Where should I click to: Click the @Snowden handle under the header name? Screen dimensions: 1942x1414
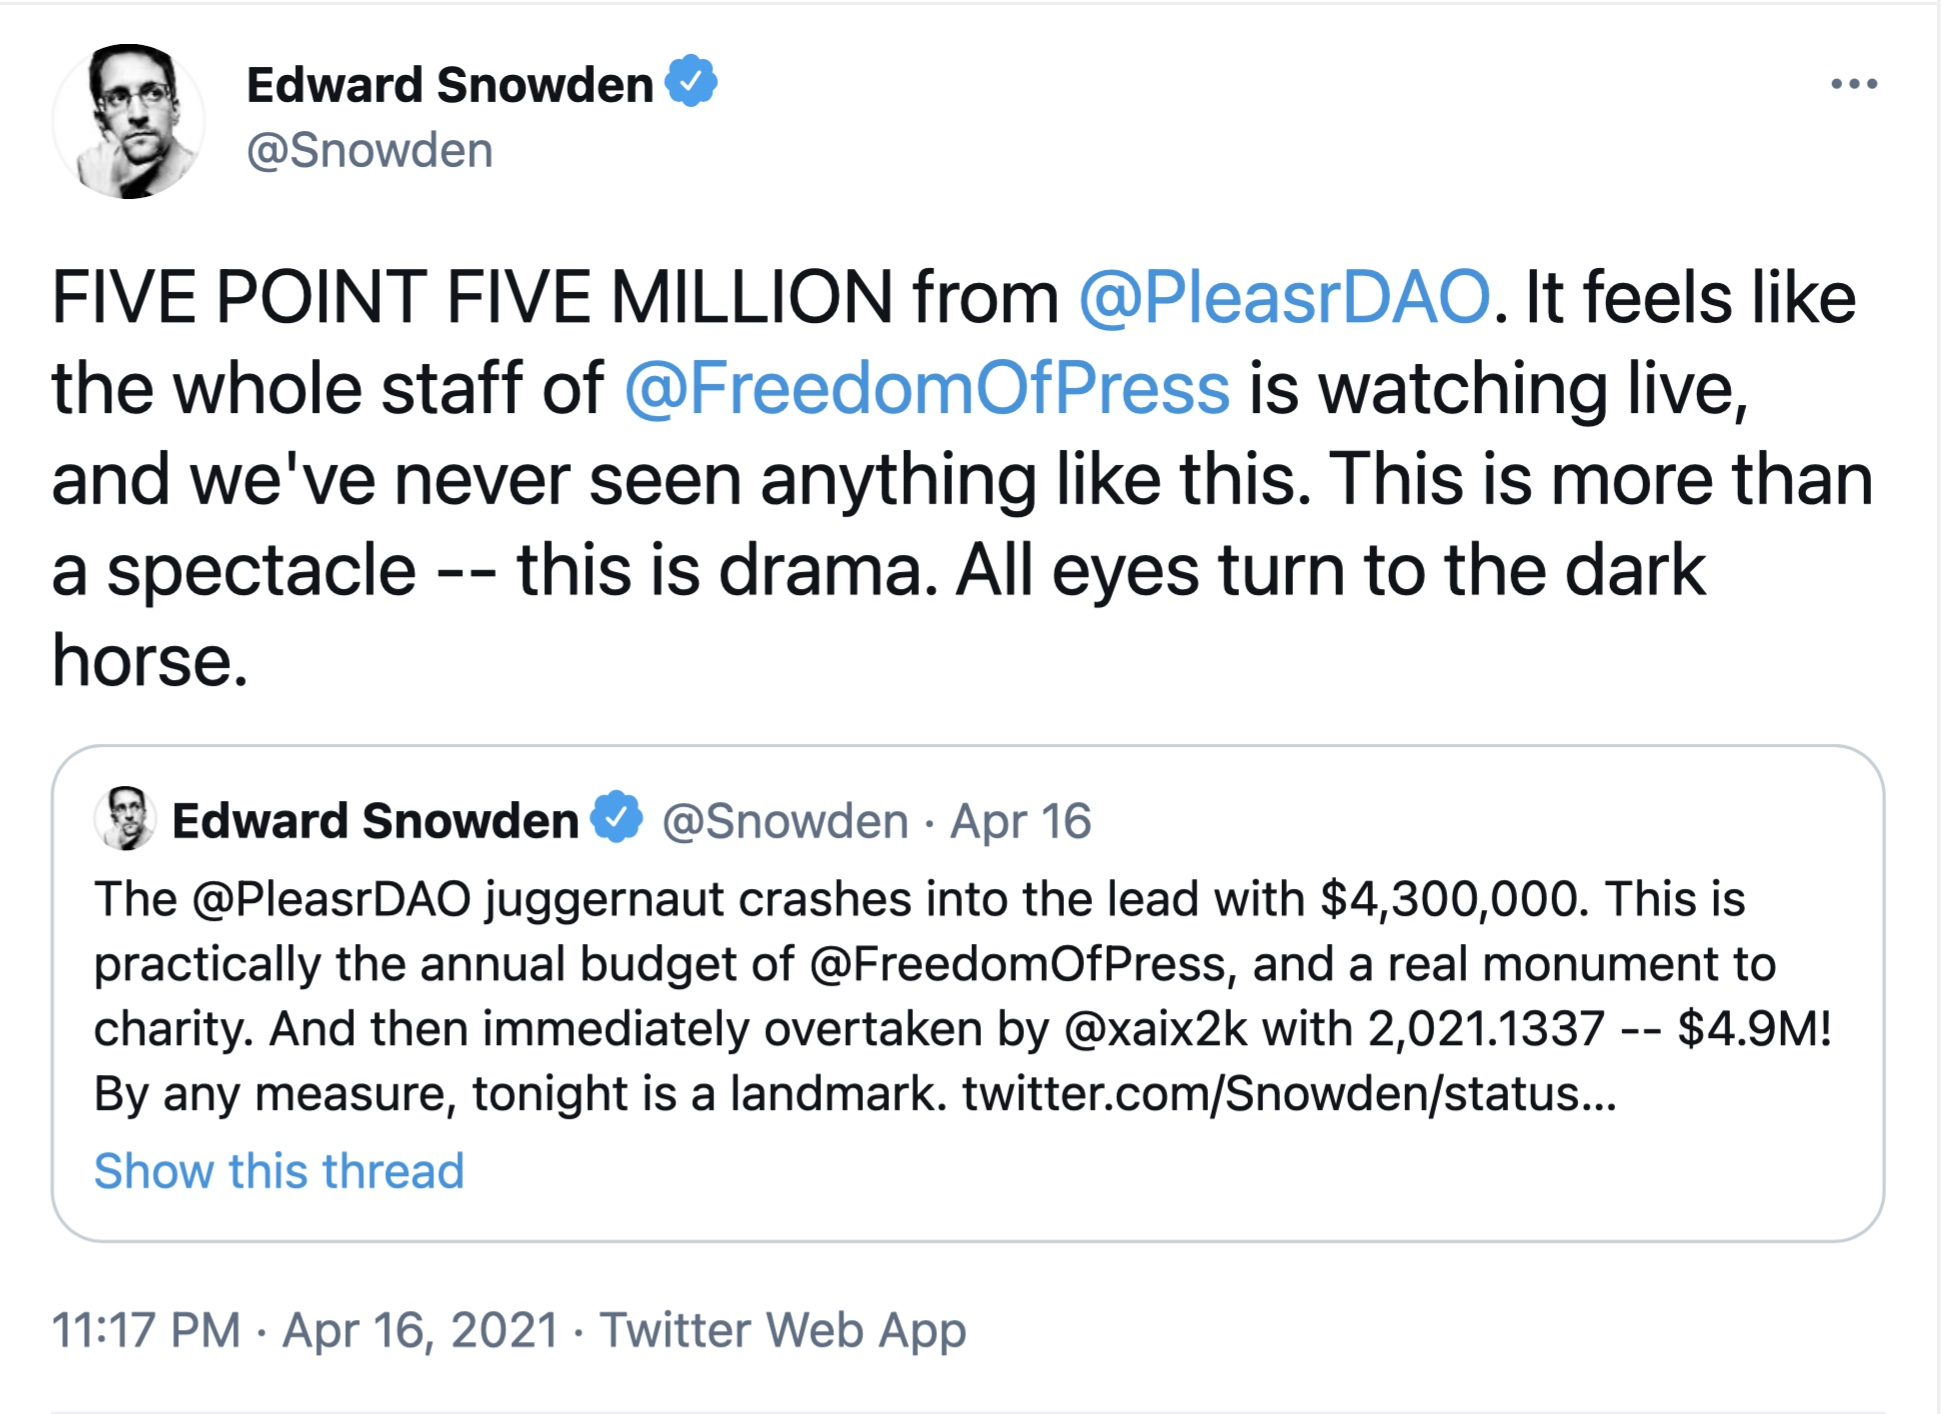click(370, 151)
